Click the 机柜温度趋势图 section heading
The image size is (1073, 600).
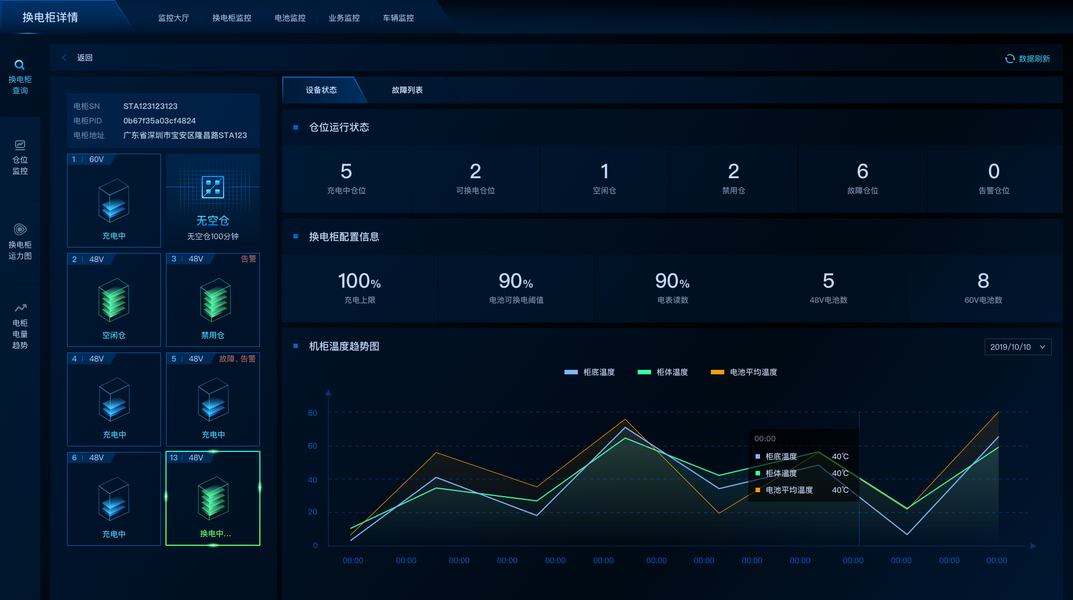(344, 346)
